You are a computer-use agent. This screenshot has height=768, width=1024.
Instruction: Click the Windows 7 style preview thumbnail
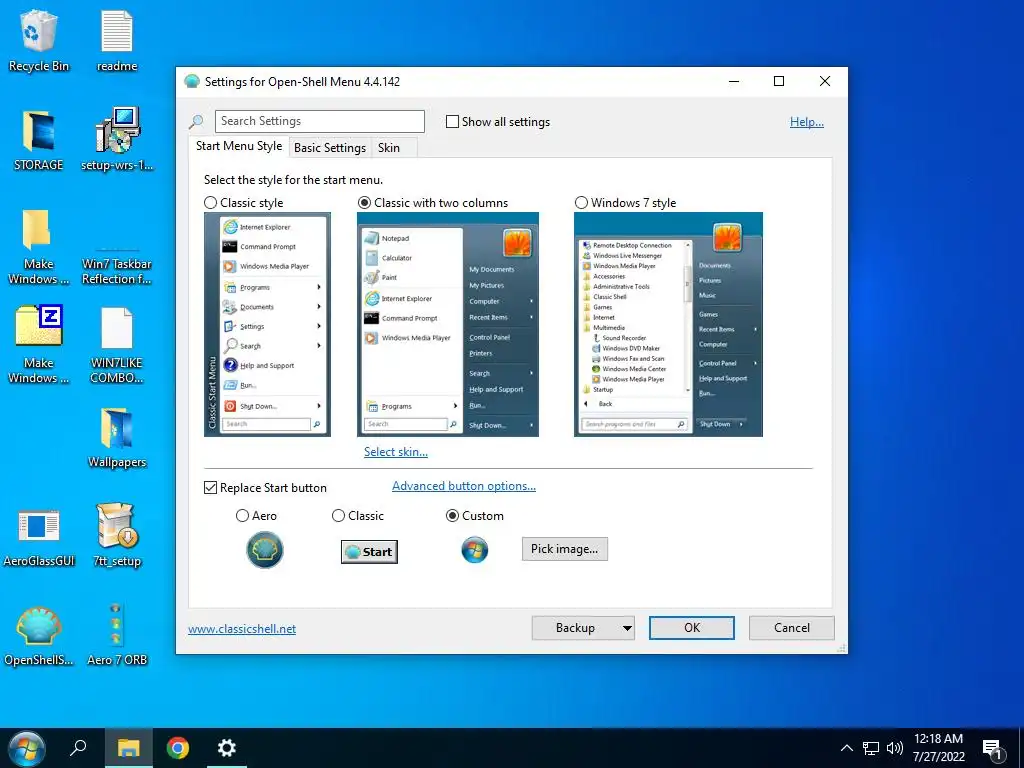coord(668,325)
